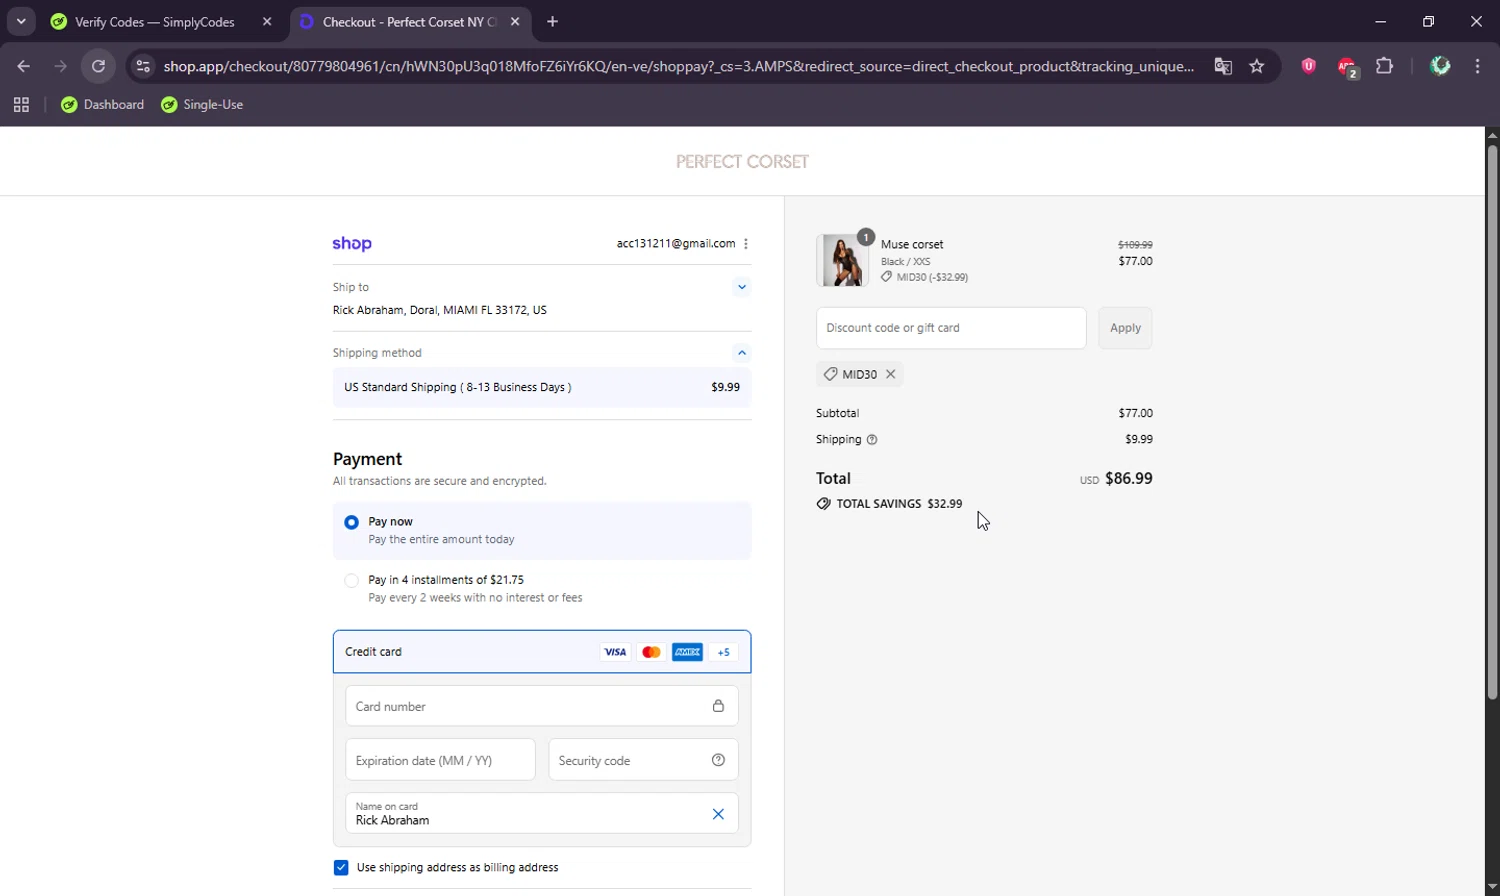Click the Mastercard icon

point(651,652)
